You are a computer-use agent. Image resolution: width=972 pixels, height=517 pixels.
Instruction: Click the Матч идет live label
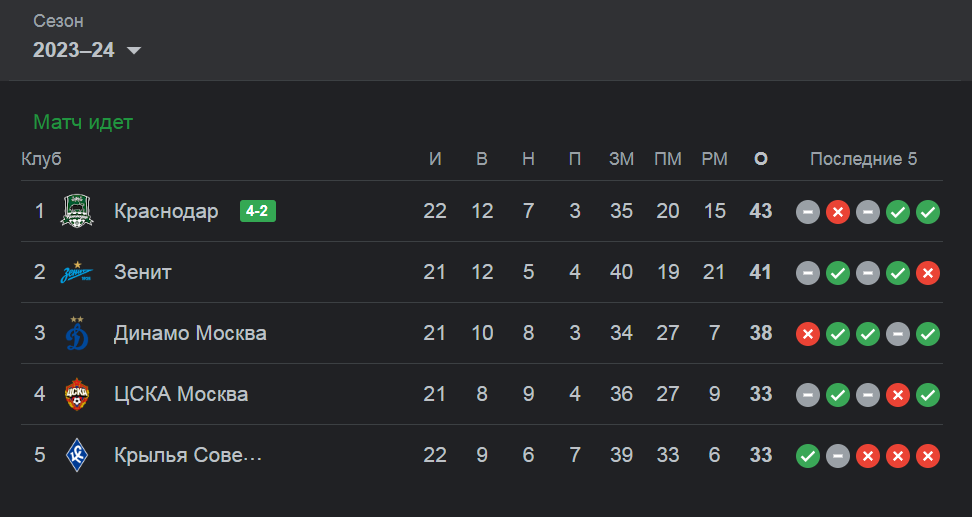click(x=83, y=122)
